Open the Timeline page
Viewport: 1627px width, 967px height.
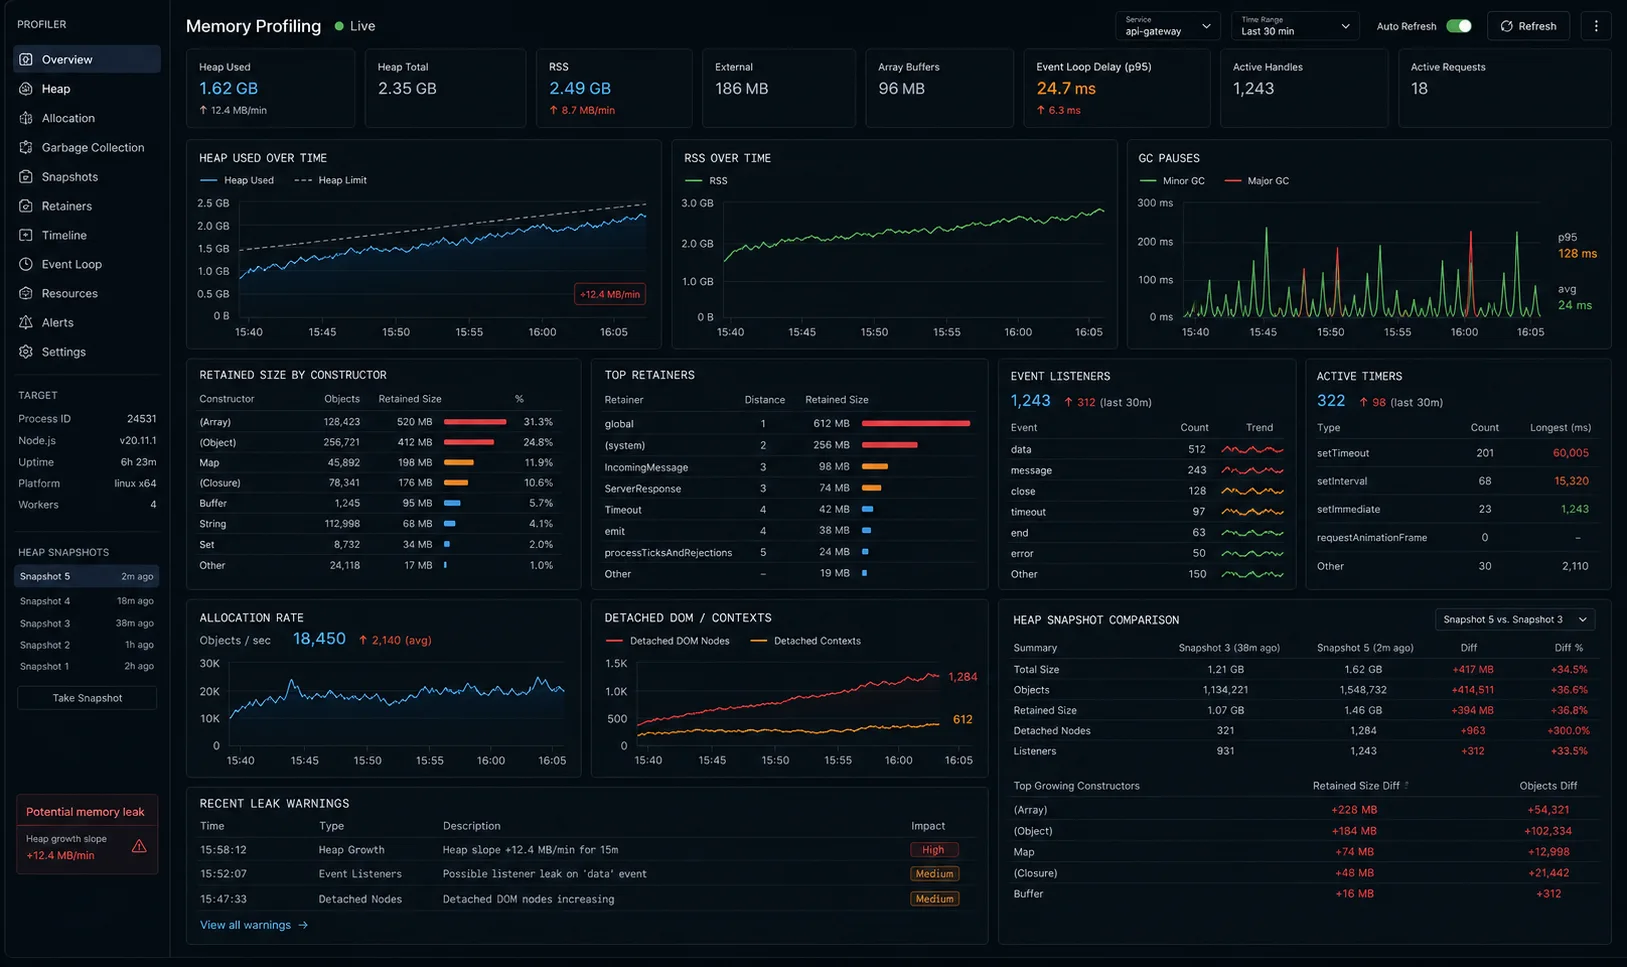(87, 235)
